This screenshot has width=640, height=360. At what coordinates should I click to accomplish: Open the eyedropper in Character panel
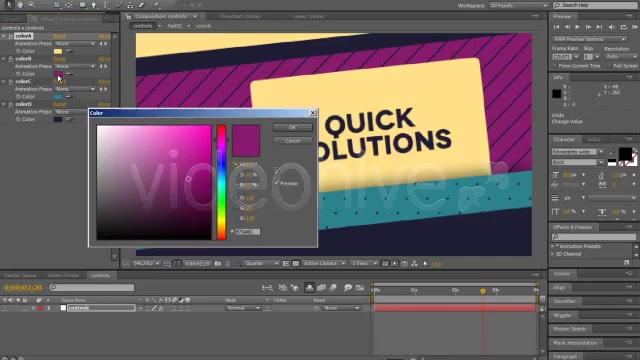coord(612,152)
